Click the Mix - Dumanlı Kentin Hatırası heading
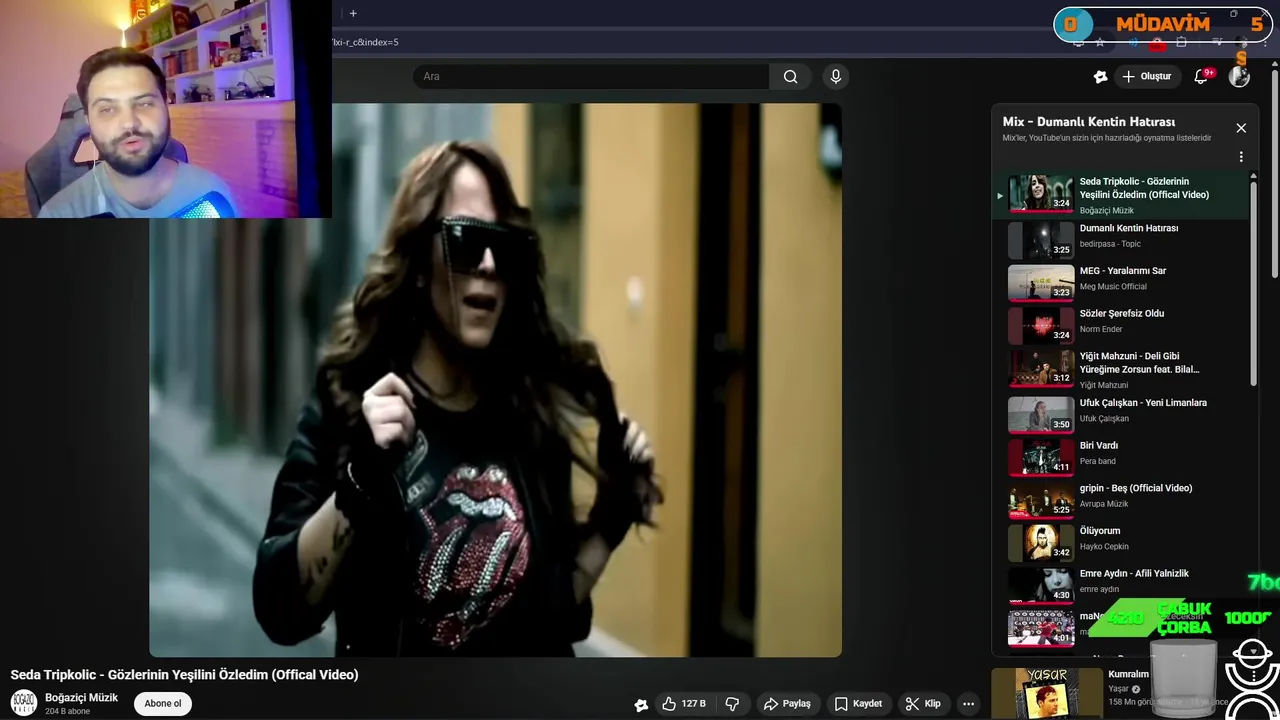Screen dimensions: 1280x720 click(x=1089, y=121)
